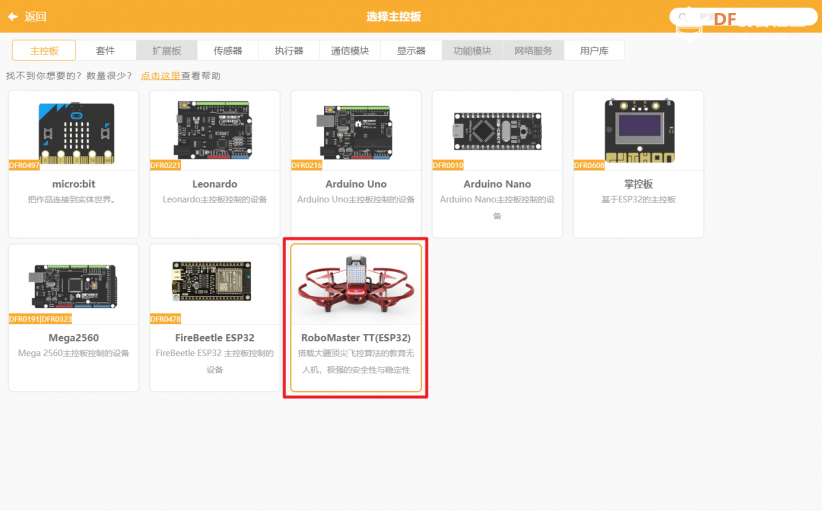822x511 pixels.
Task: Open the 通信模块 tab
Action: (350, 51)
